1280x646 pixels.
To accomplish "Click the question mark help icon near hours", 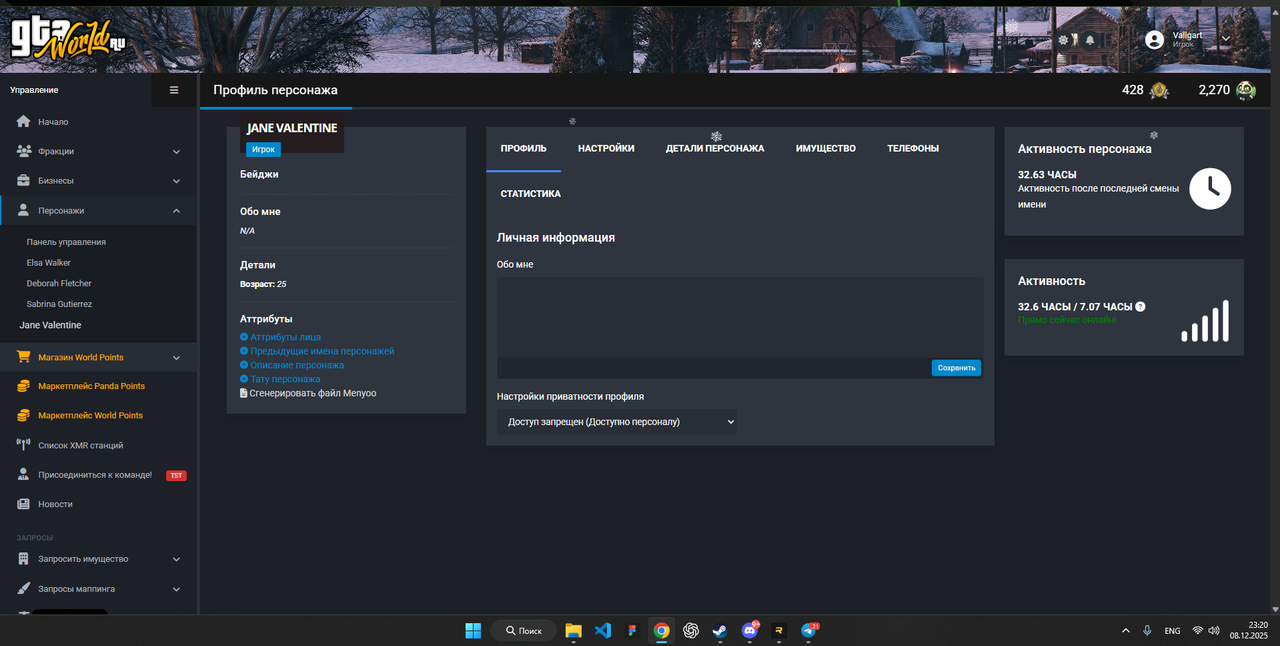I will (x=1141, y=307).
